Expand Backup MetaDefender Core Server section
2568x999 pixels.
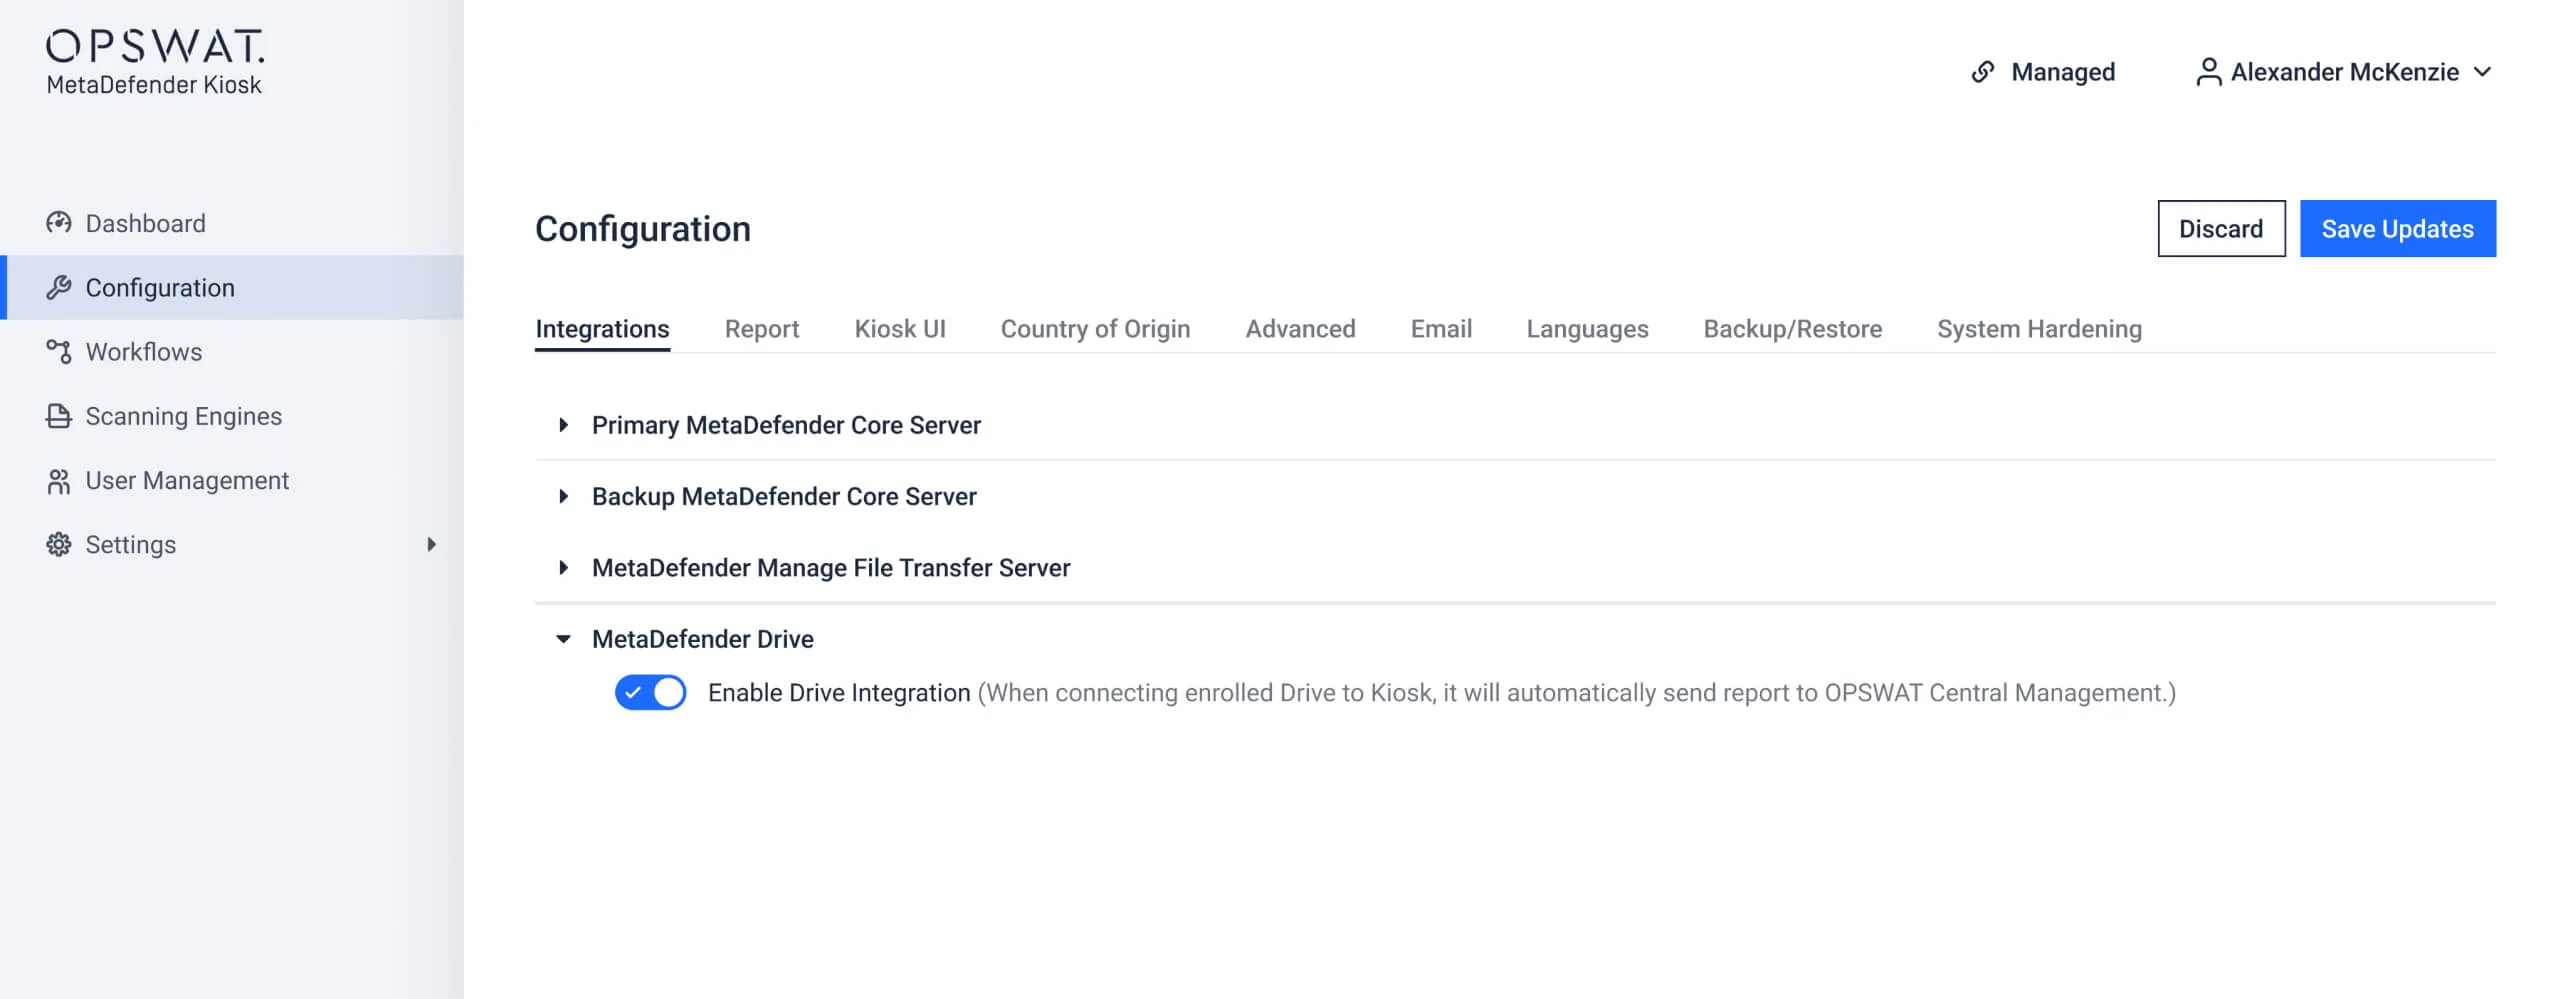[x=565, y=496]
